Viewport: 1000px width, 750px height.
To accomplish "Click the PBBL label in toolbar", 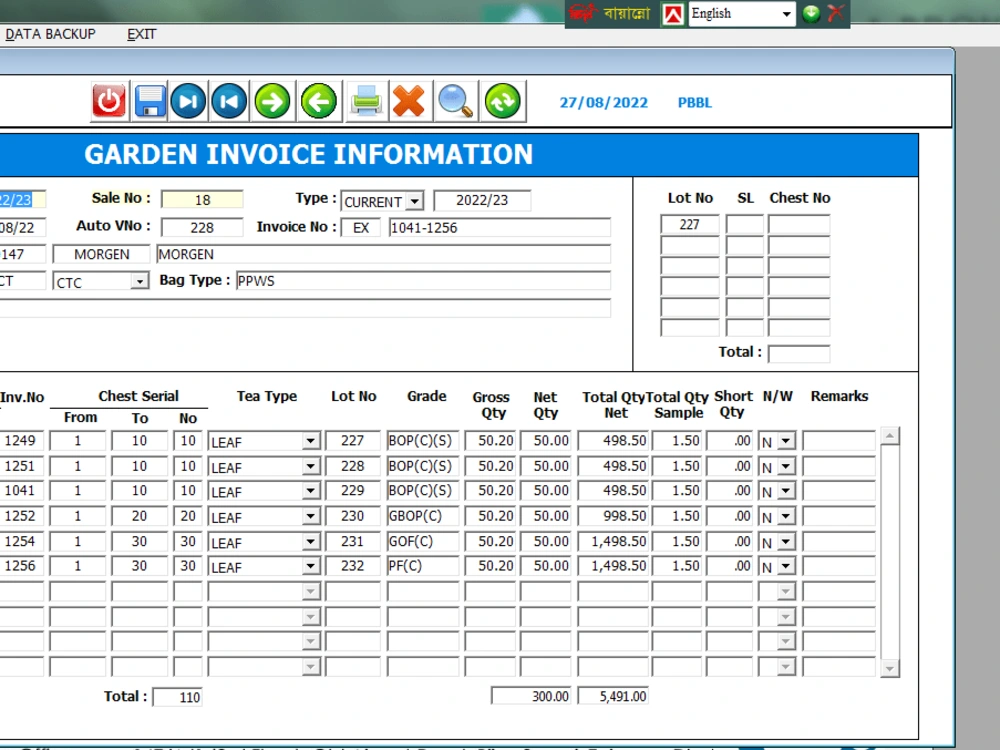I will 695,103.
